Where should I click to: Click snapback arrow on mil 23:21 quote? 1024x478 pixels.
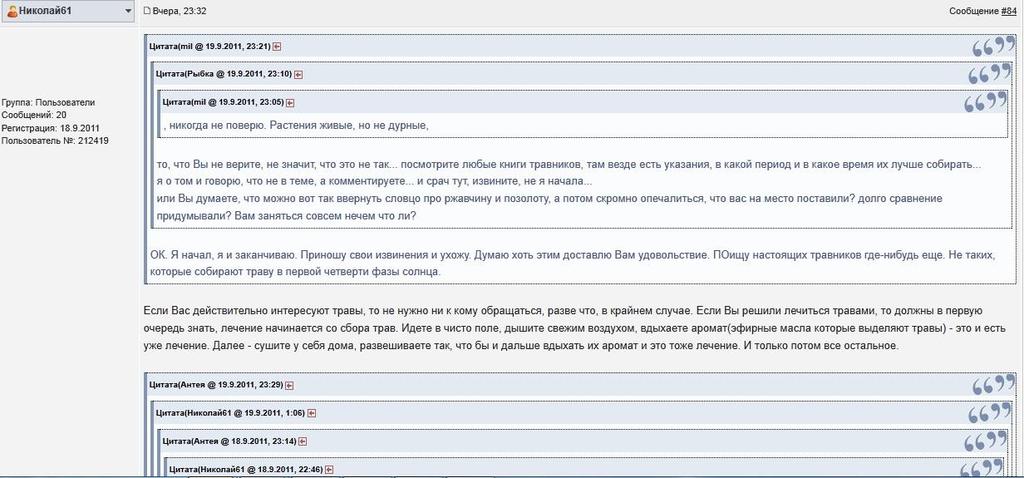(x=277, y=46)
